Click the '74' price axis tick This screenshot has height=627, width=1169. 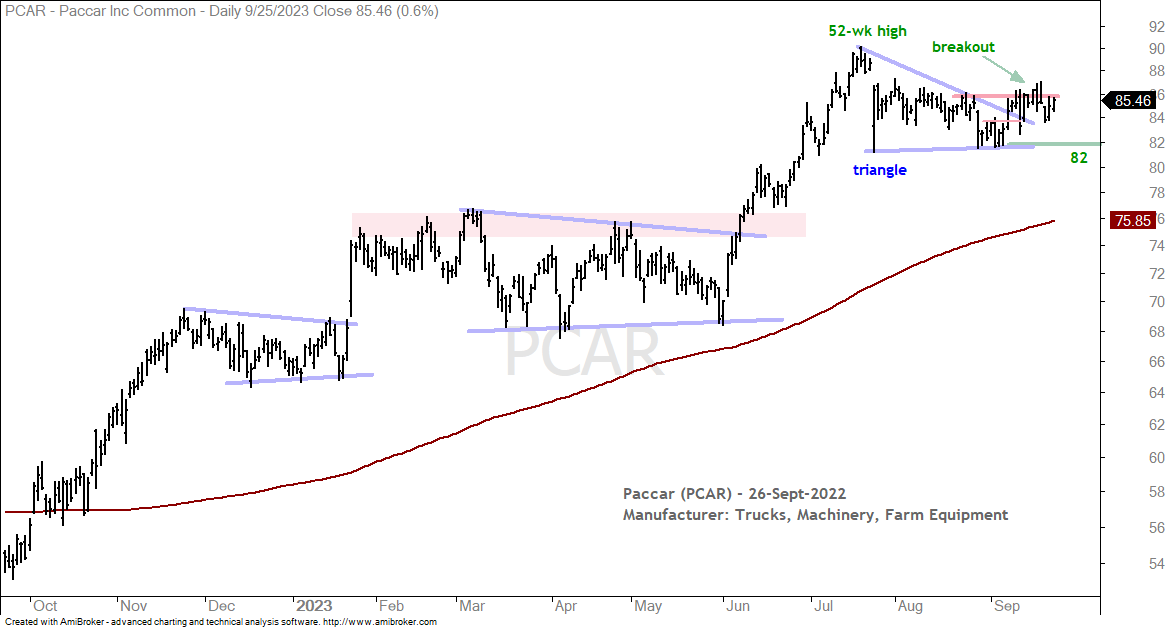point(1157,246)
